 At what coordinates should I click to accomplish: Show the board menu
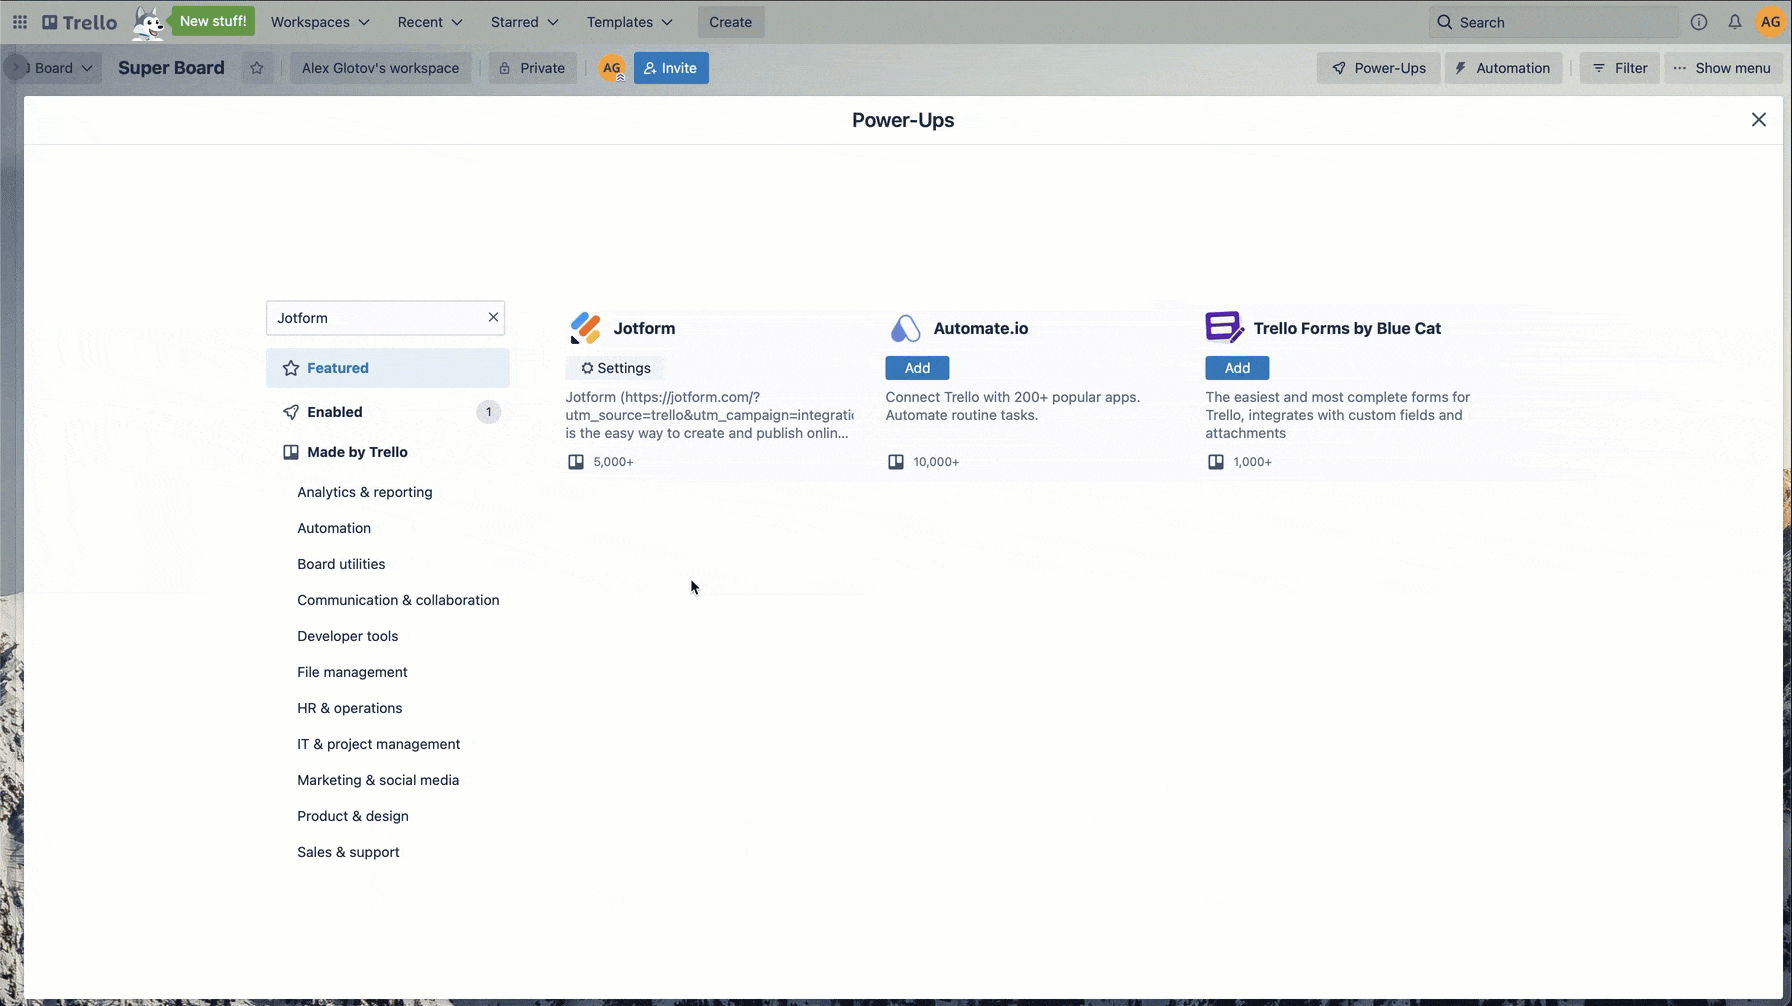[x=1723, y=68]
